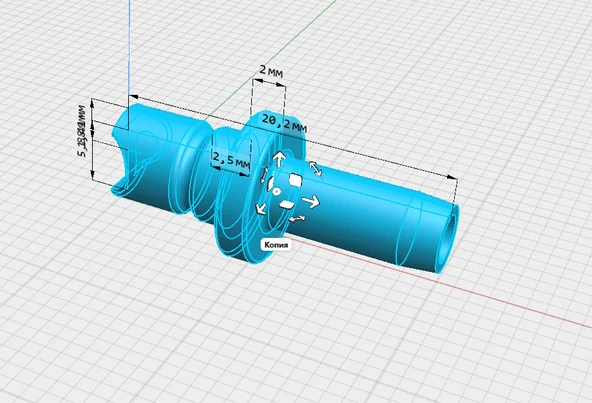Click the left narrow planar move handle

click(271, 184)
